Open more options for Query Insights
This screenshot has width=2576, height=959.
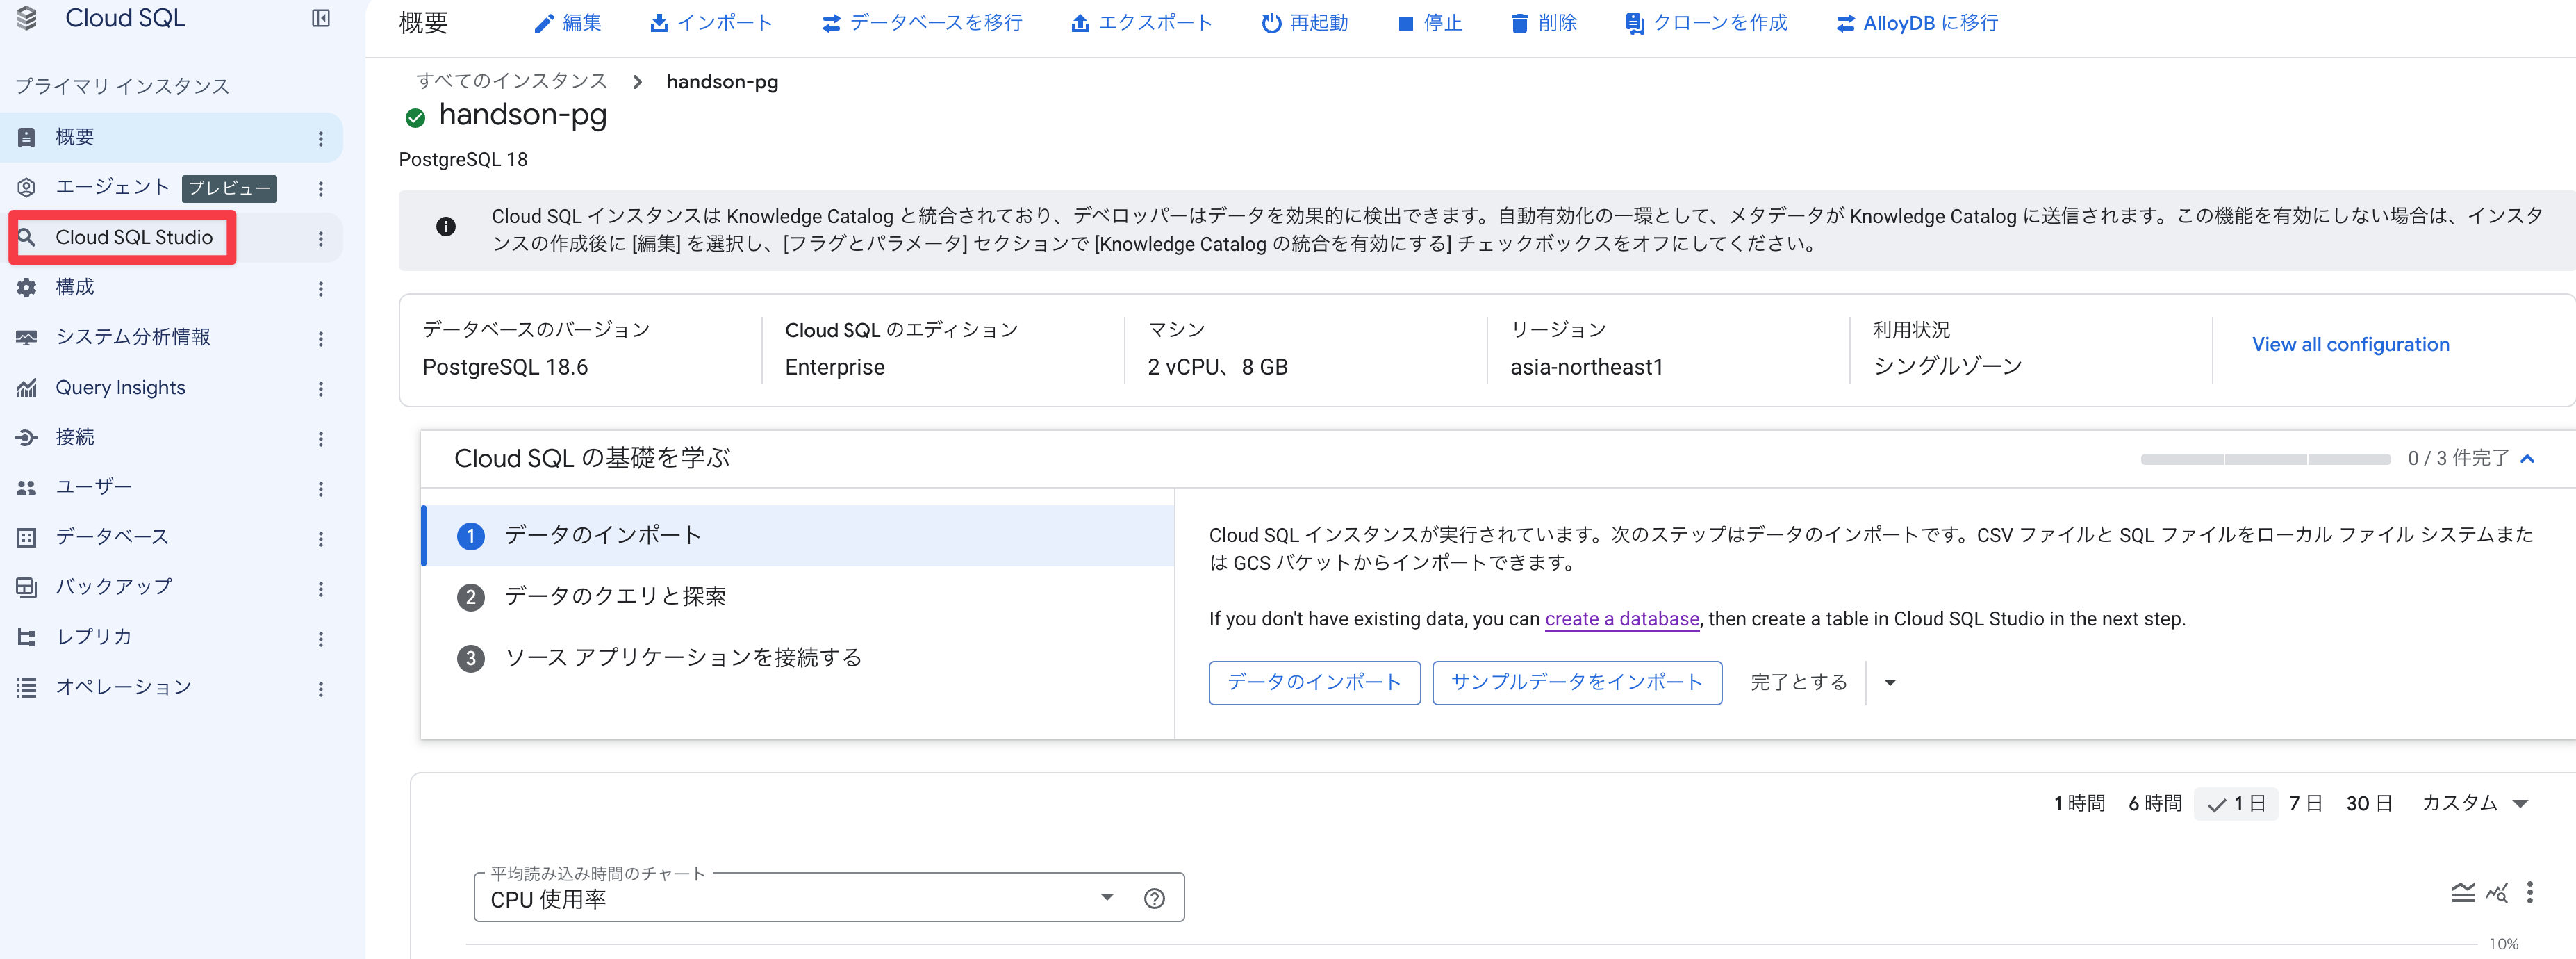point(321,388)
